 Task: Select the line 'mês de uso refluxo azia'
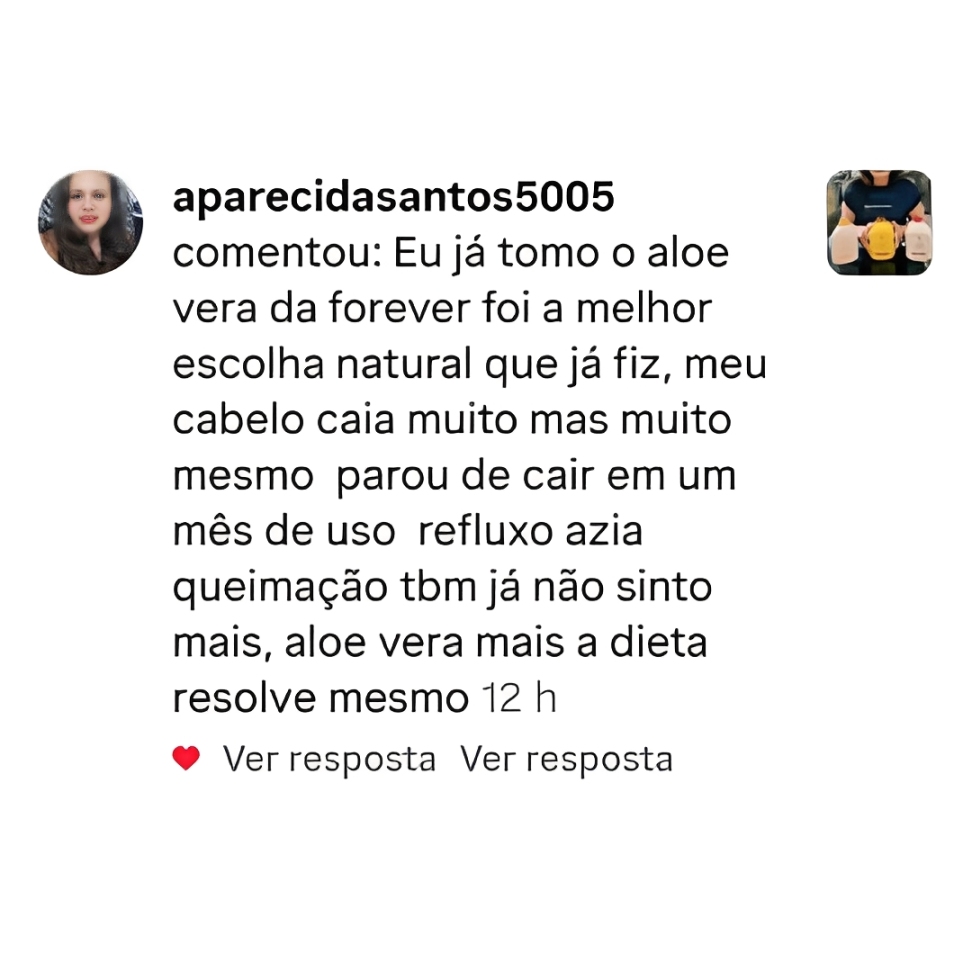click(407, 531)
